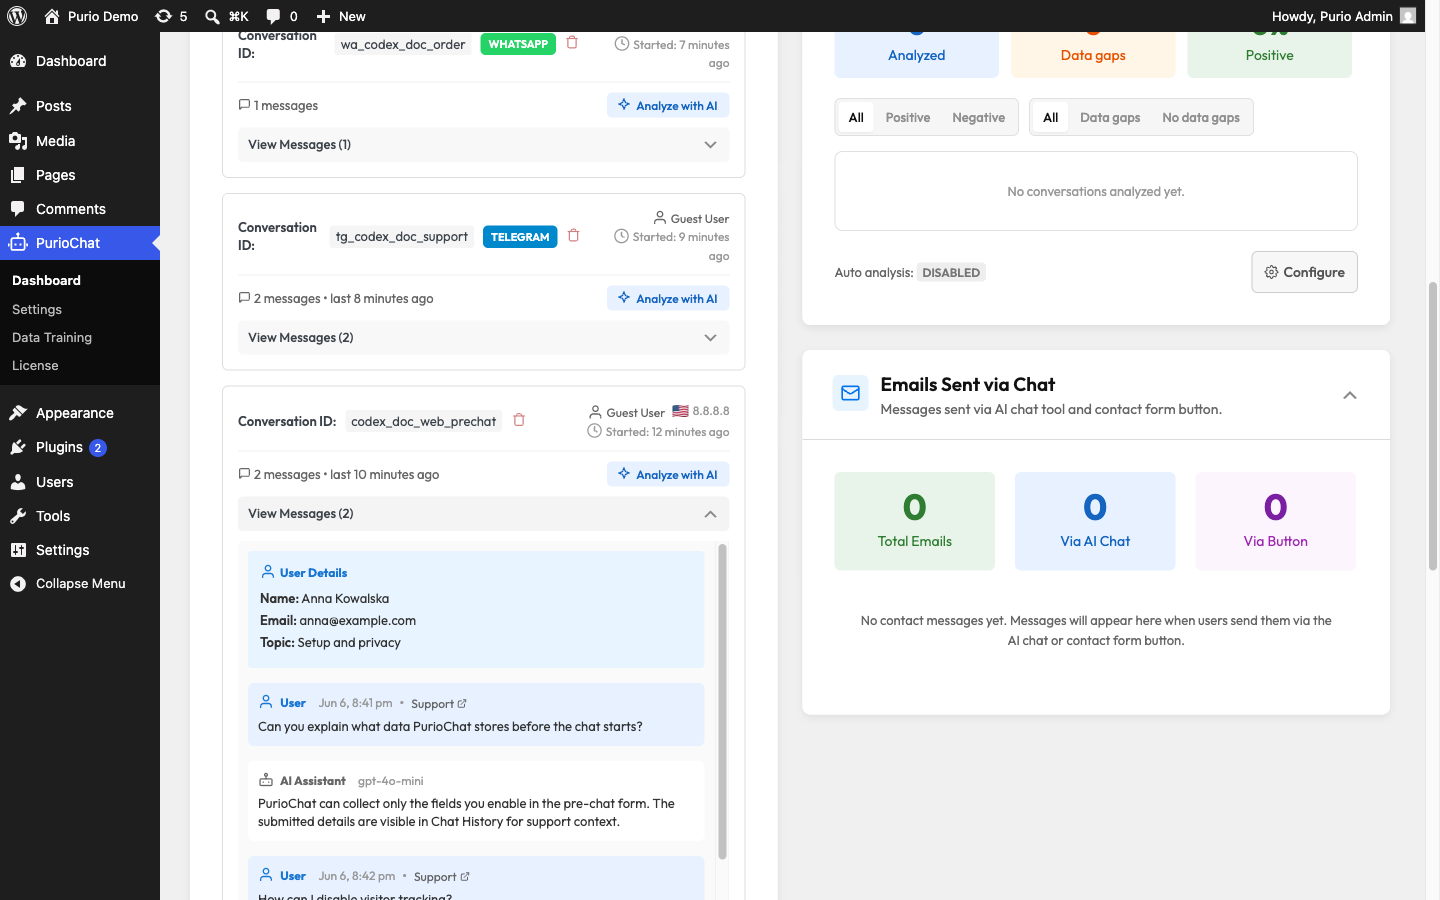Click the Plugins plug icon in sidebar
The height and width of the screenshot is (900, 1440).
[18, 447]
